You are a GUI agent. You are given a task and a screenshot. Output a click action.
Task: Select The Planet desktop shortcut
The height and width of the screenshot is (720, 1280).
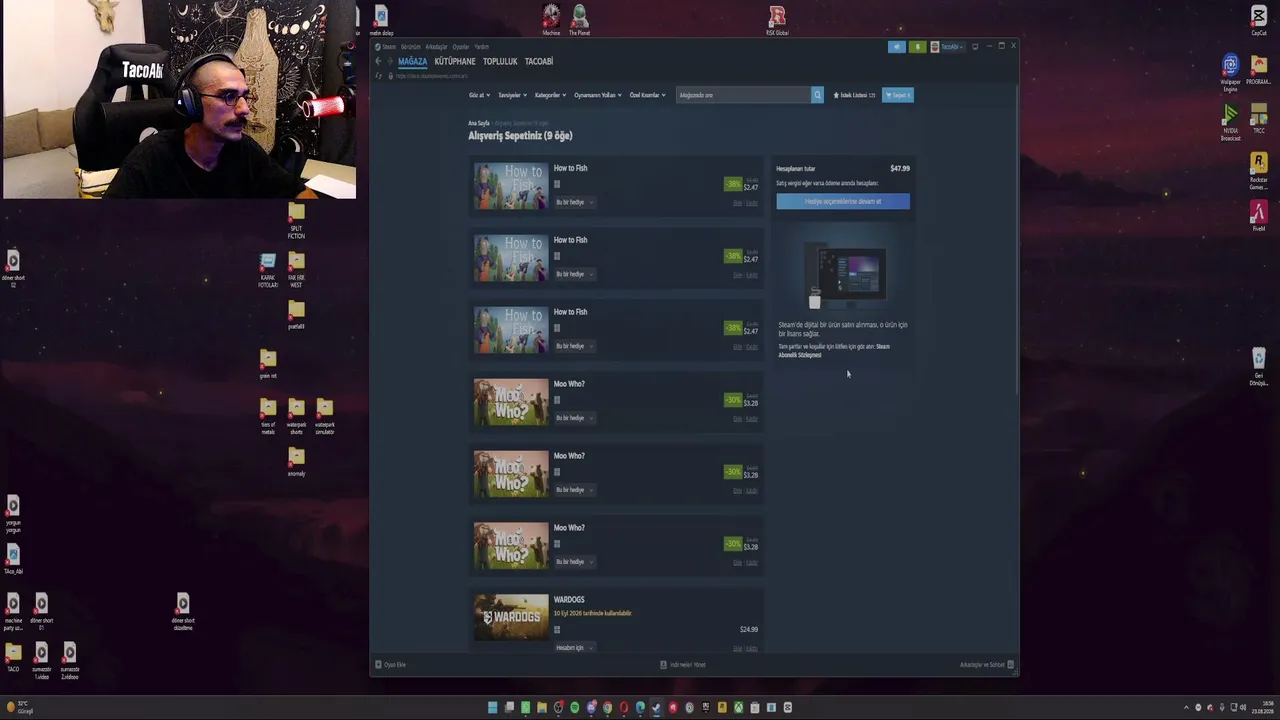click(580, 20)
